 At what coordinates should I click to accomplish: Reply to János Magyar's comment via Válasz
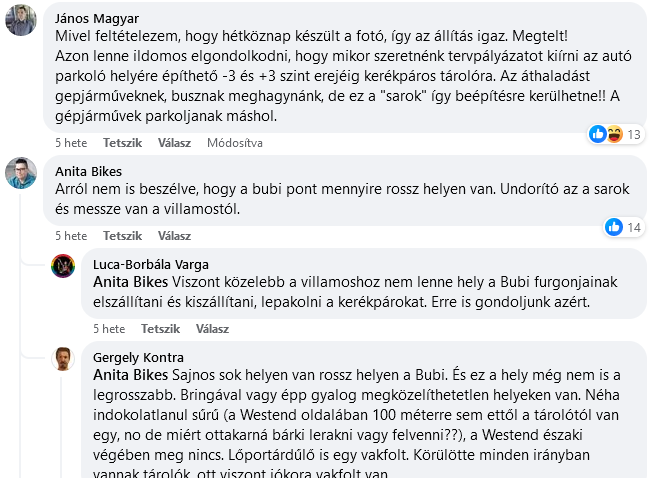[x=174, y=143]
